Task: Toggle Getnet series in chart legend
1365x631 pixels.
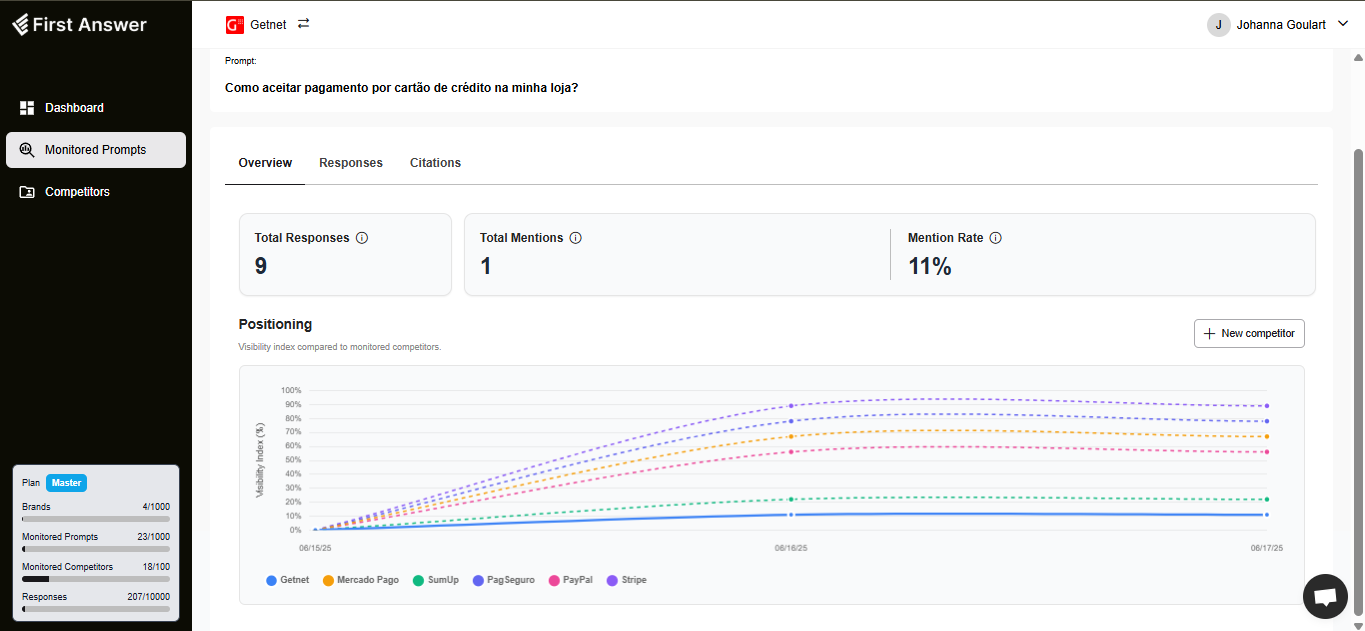Action: 288,580
